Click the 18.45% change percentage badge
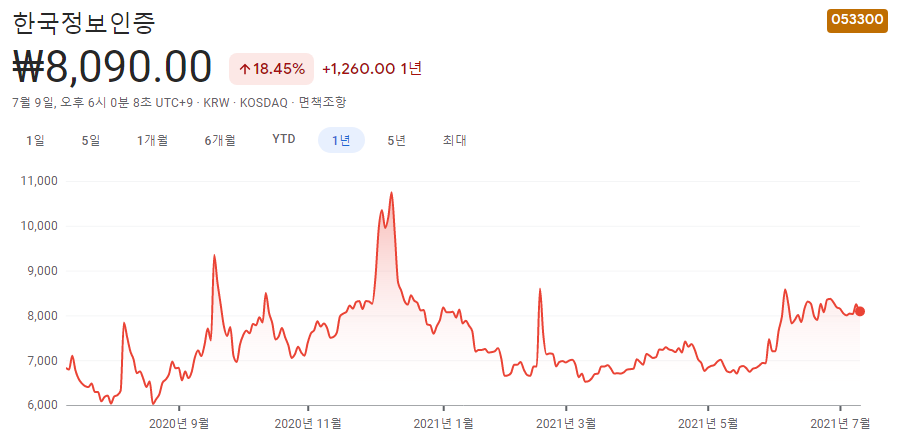 272,69
